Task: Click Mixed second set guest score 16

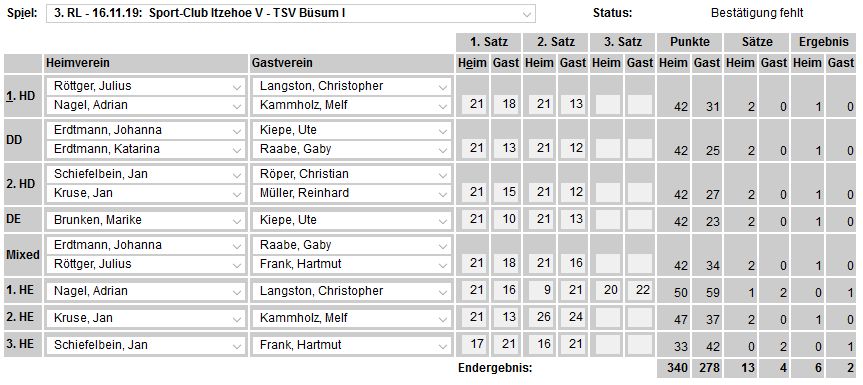Action: (x=573, y=263)
